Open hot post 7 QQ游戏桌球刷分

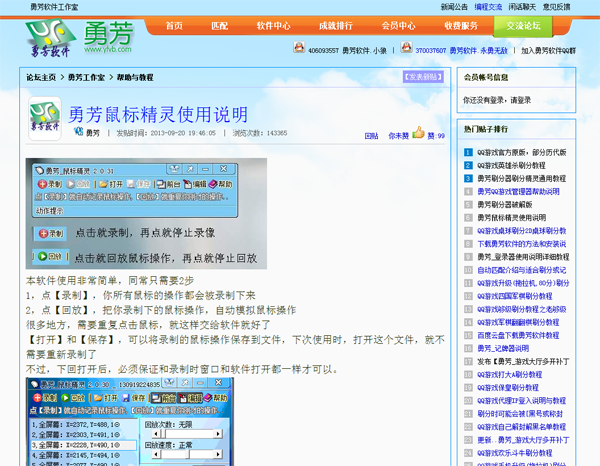pyautogui.click(x=522, y=231)
